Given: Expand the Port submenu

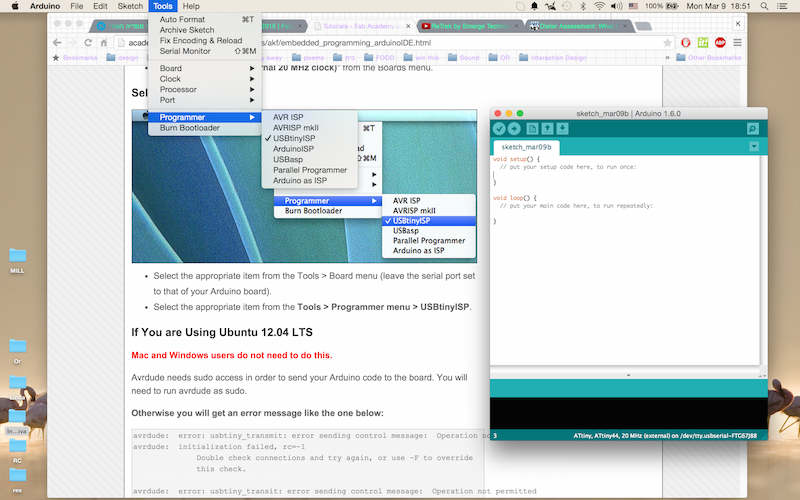Looking at the screenshot, I should tap(205, 100).
